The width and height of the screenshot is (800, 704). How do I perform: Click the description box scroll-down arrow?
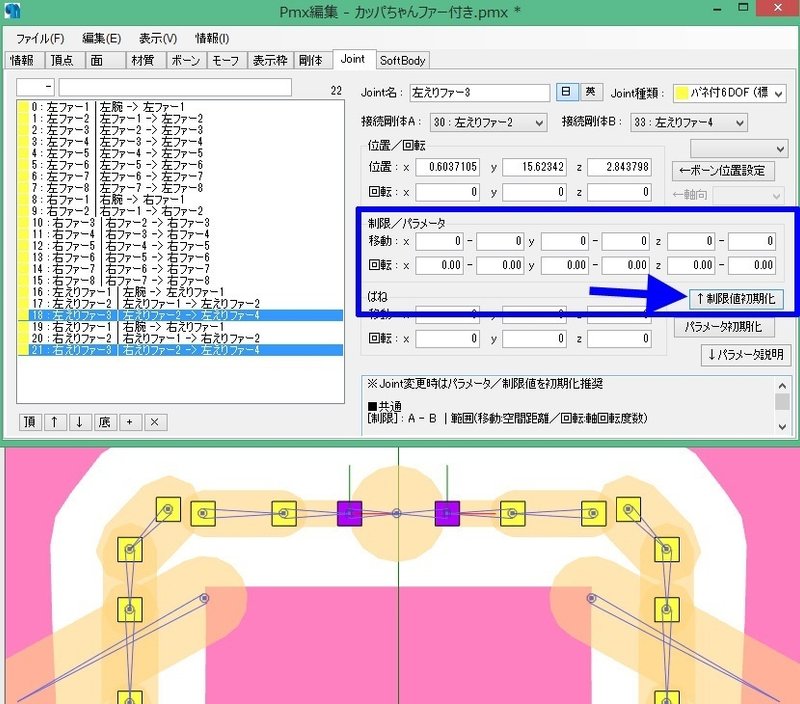tap(782, 427)
